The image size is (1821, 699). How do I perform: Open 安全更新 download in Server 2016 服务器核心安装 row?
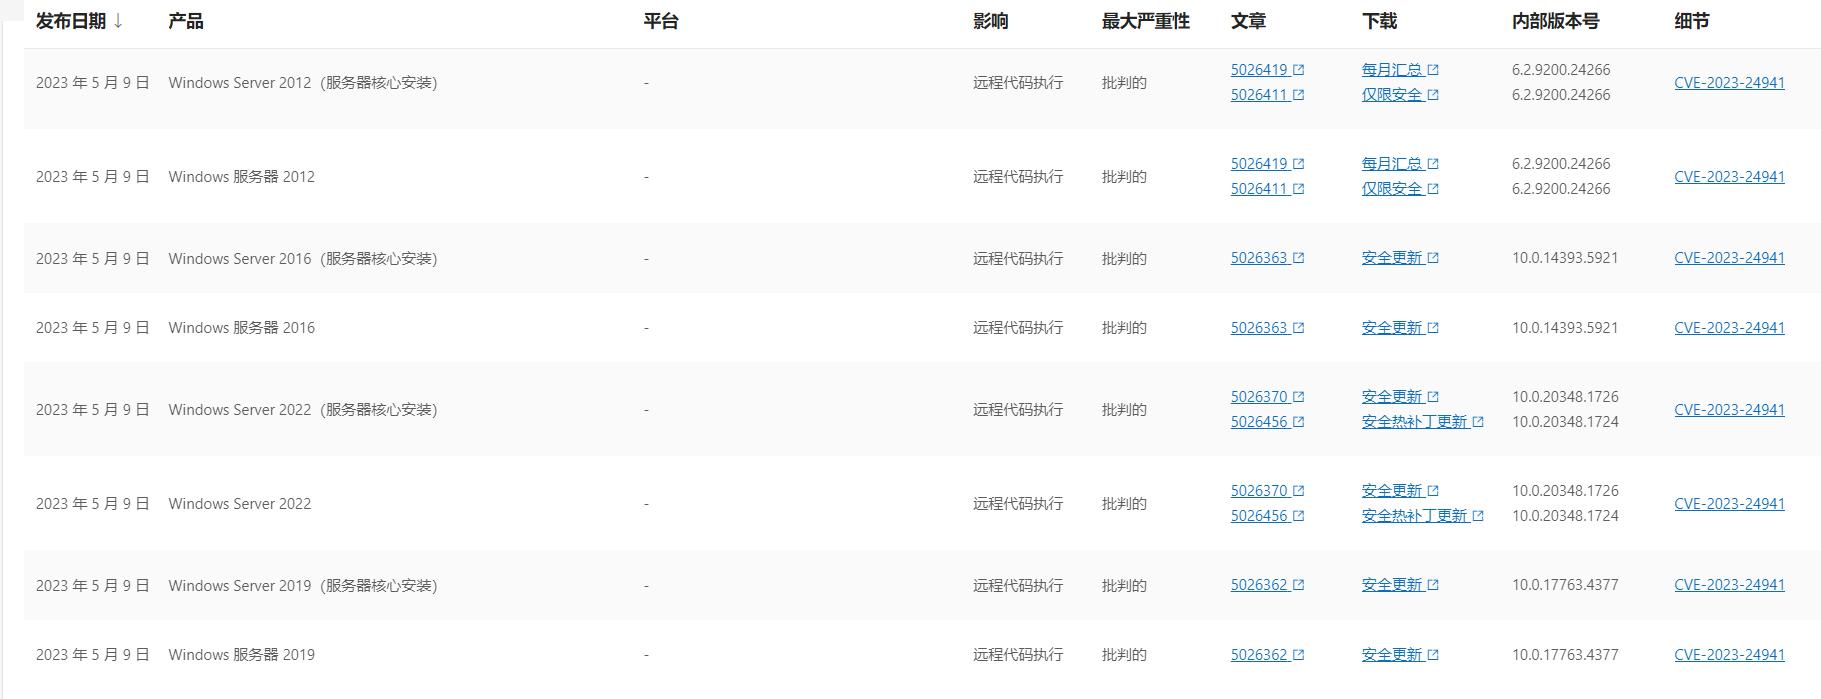point(1392,258)
